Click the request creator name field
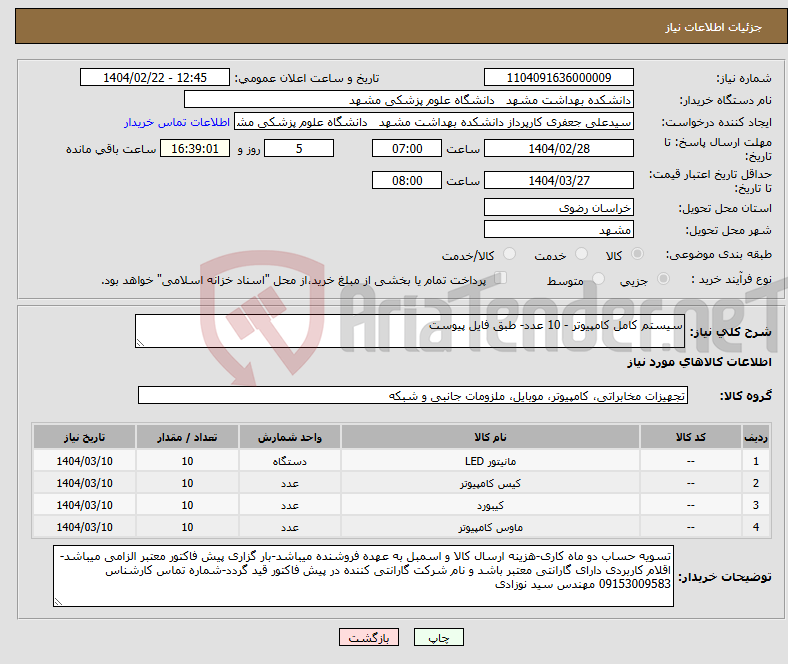This screenshot has width=788, height=664. tap(434, 122)
